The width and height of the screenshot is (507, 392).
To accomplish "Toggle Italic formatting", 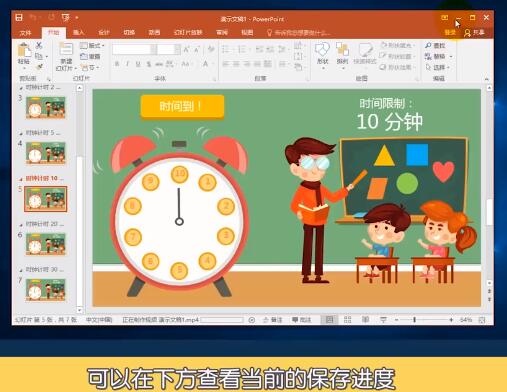I will tap(127, 64).
